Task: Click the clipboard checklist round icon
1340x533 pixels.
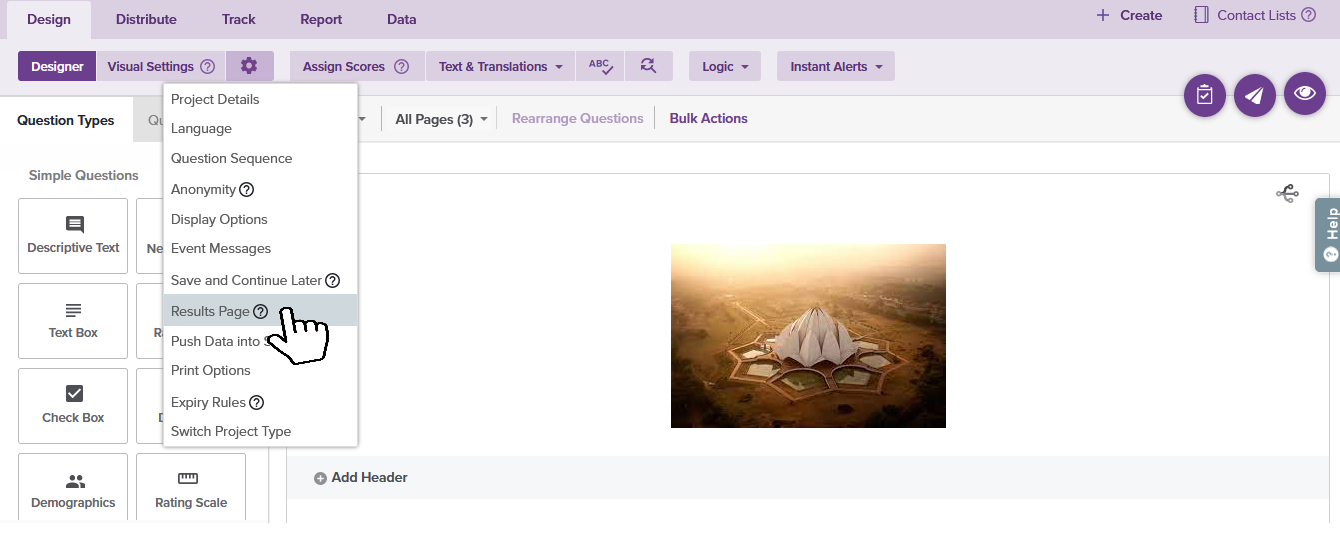Action: (x=1204, y=95)
